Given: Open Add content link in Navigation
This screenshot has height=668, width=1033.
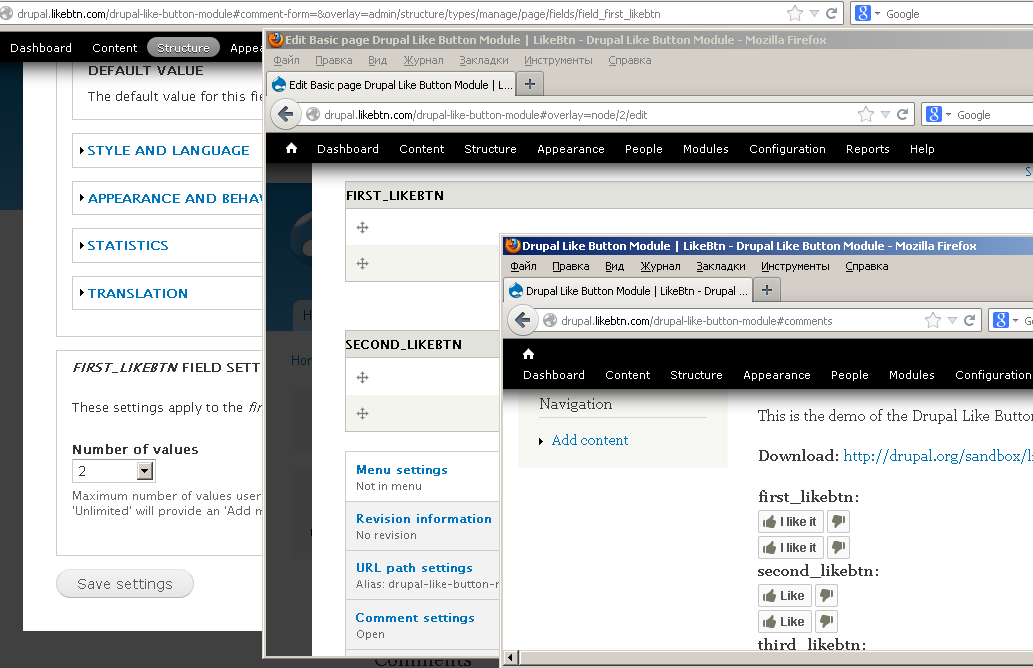Looking at the screenshot, I should 590,440.
